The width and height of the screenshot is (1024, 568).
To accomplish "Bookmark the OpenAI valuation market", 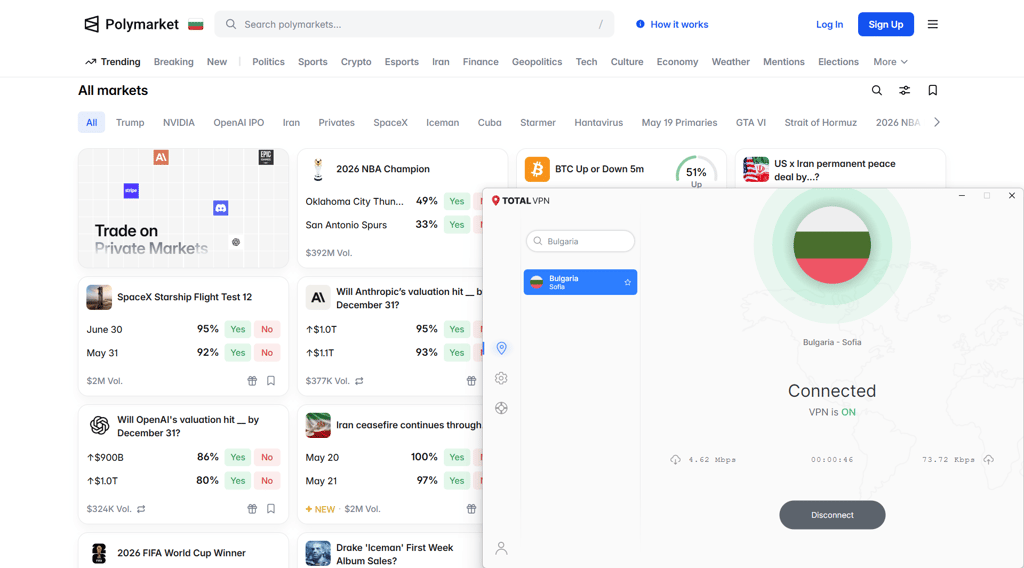I will coord(271,509).
